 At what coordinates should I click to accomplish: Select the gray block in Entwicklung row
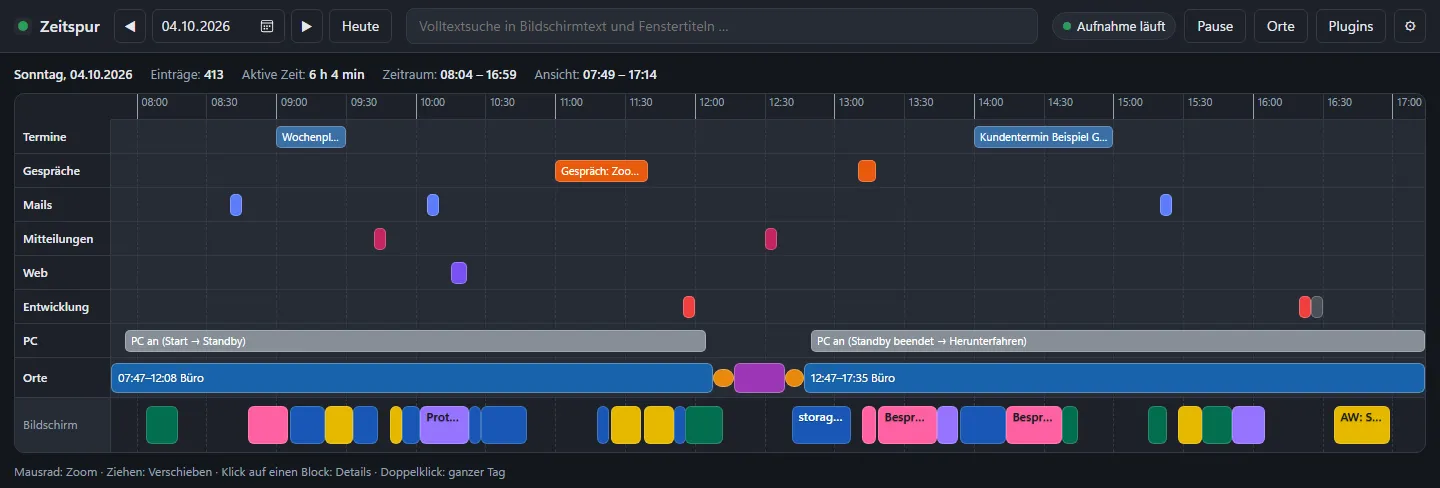click(x=1317, y=307)
